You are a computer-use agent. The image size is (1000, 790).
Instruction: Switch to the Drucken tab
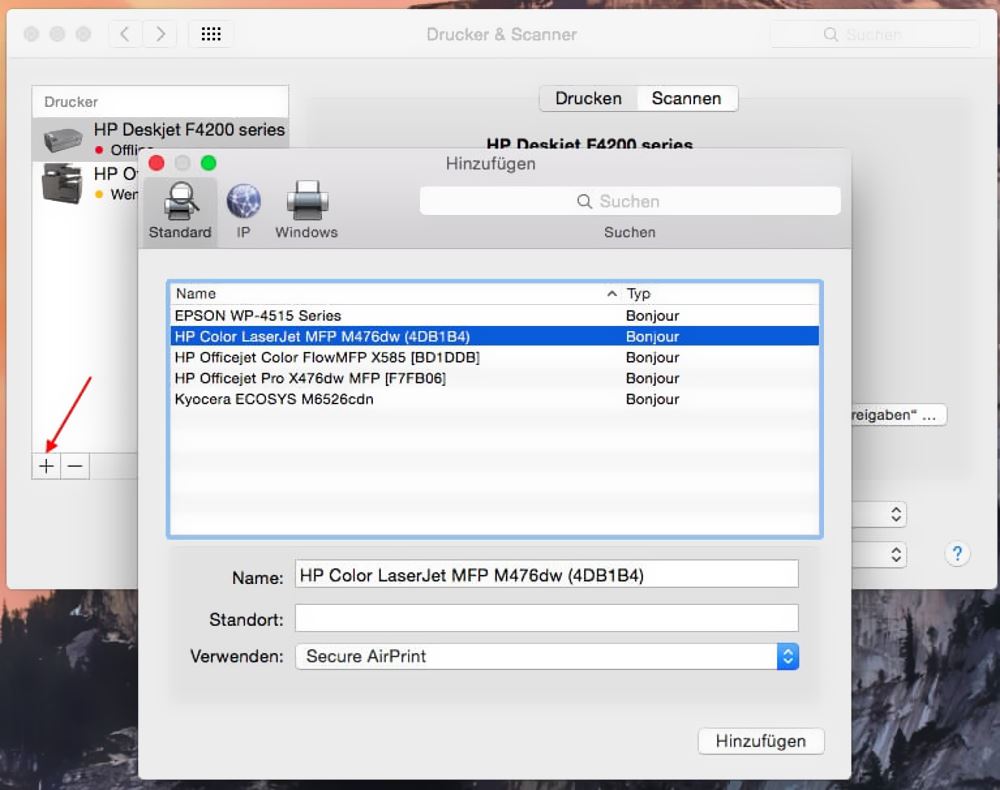[x=588, y=99]
